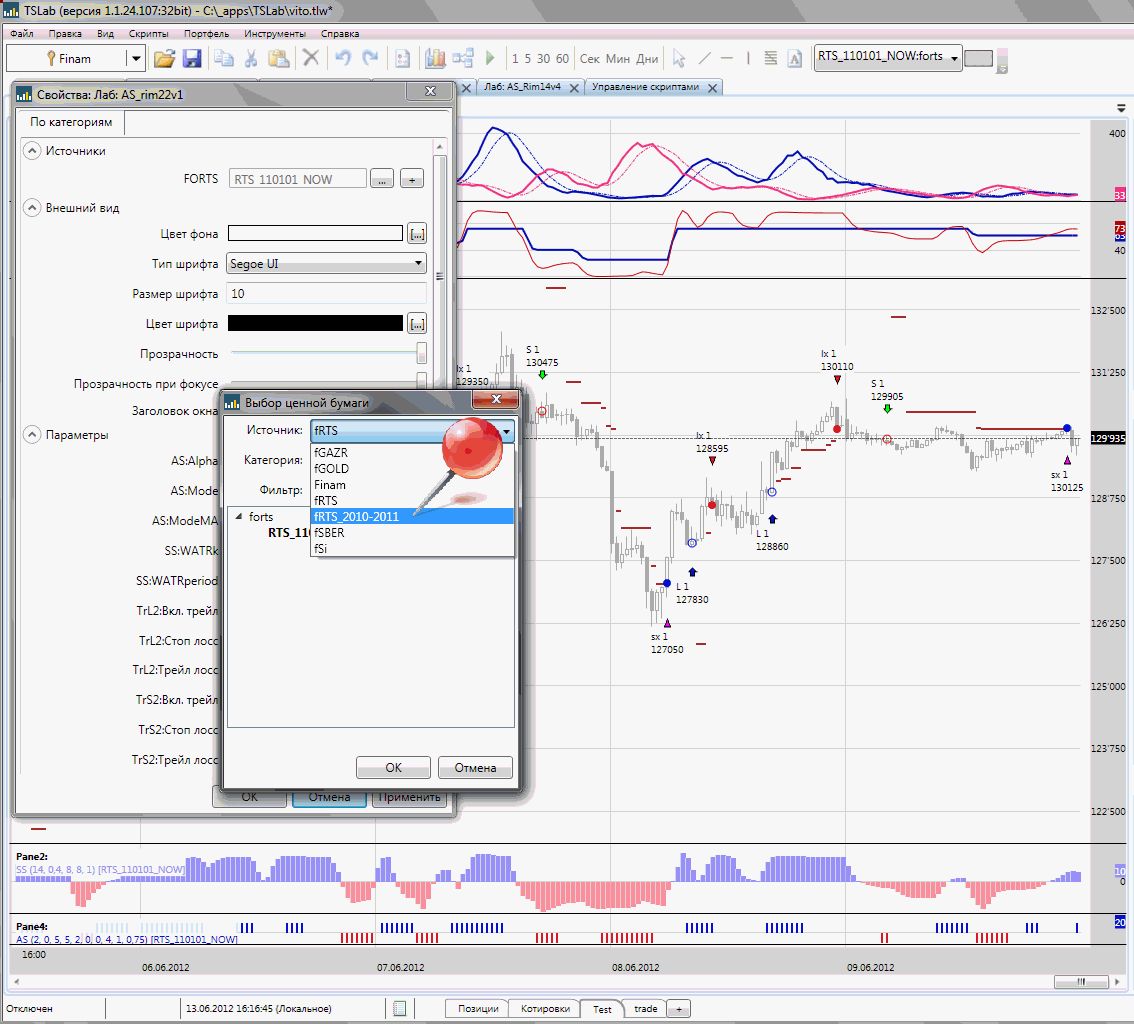Select the text label 'A' tool
1134x1024 pixels.
795,58
